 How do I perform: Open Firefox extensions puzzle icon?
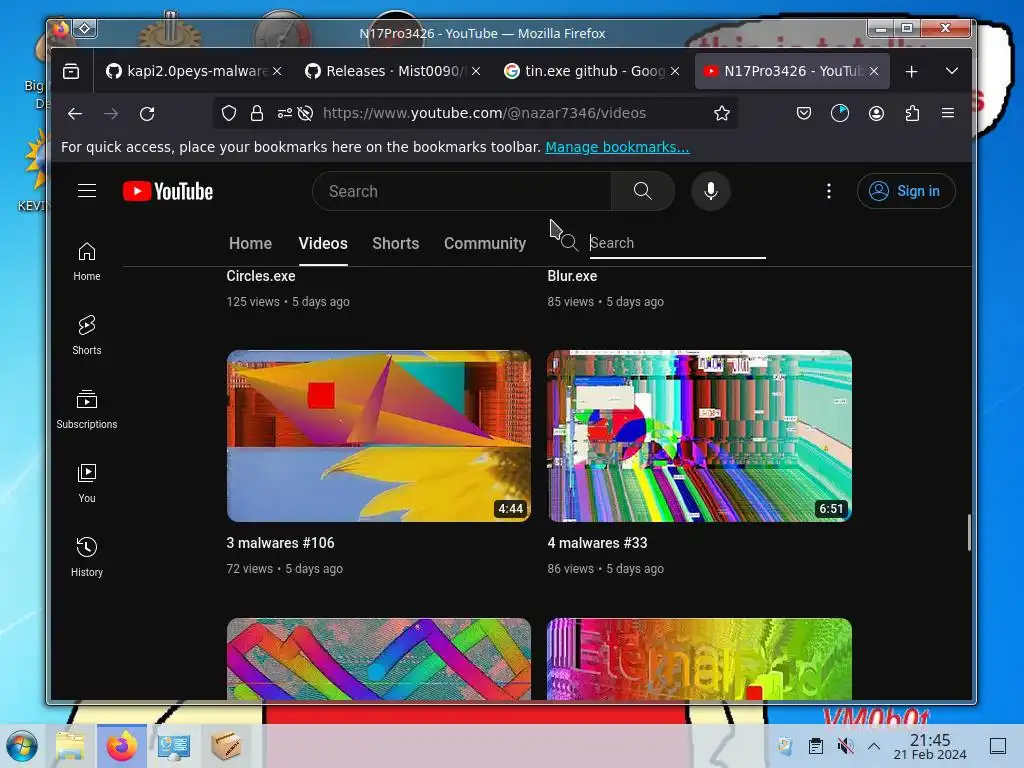click(912, 114)
